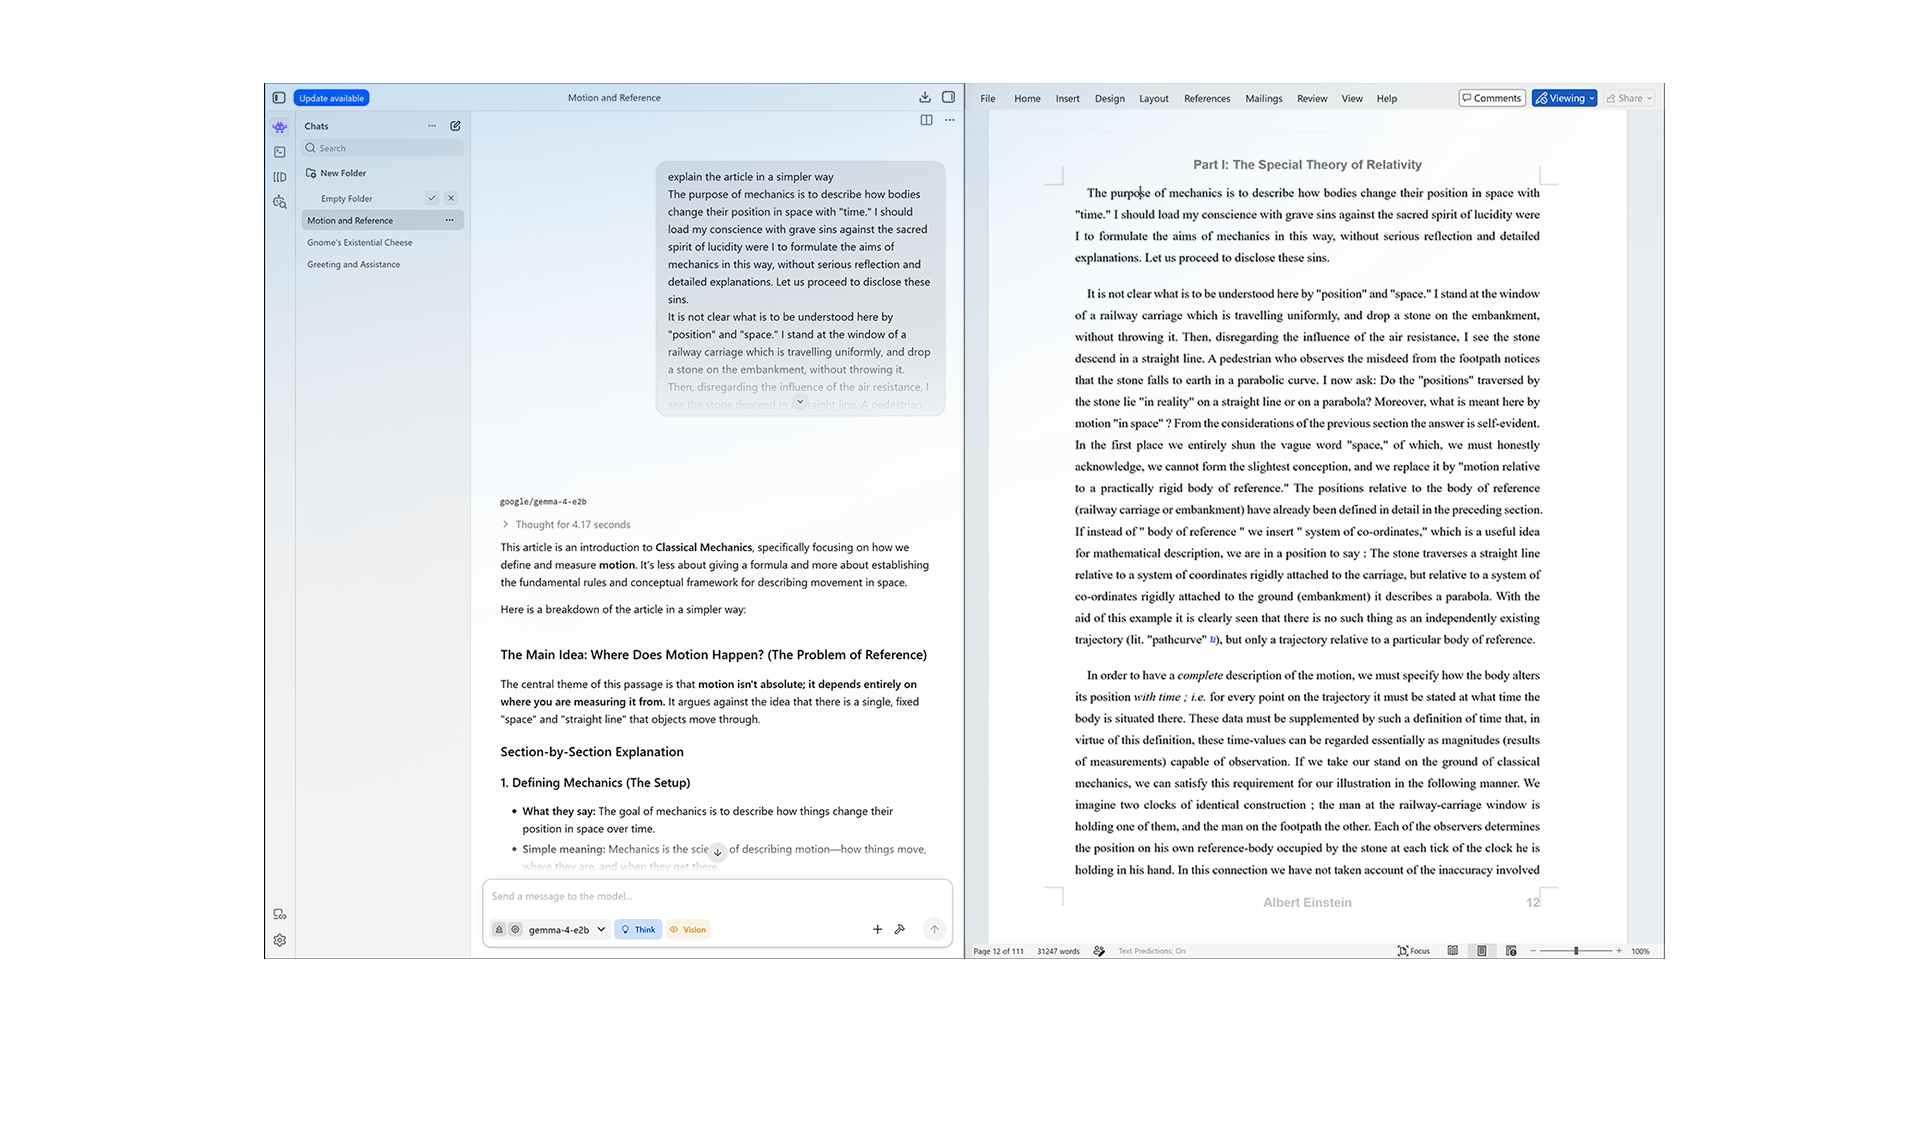Screen dimensions: 1932x1145
Task: Cancel the Empty Folder with X button
Action: pos(451,198)
